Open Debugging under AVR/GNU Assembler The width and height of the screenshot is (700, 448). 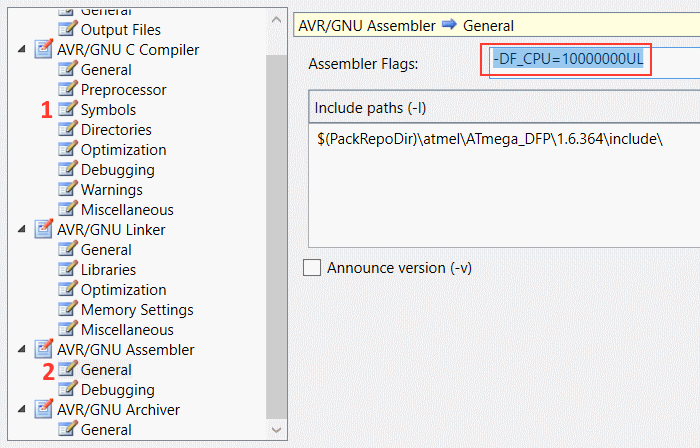117,390
